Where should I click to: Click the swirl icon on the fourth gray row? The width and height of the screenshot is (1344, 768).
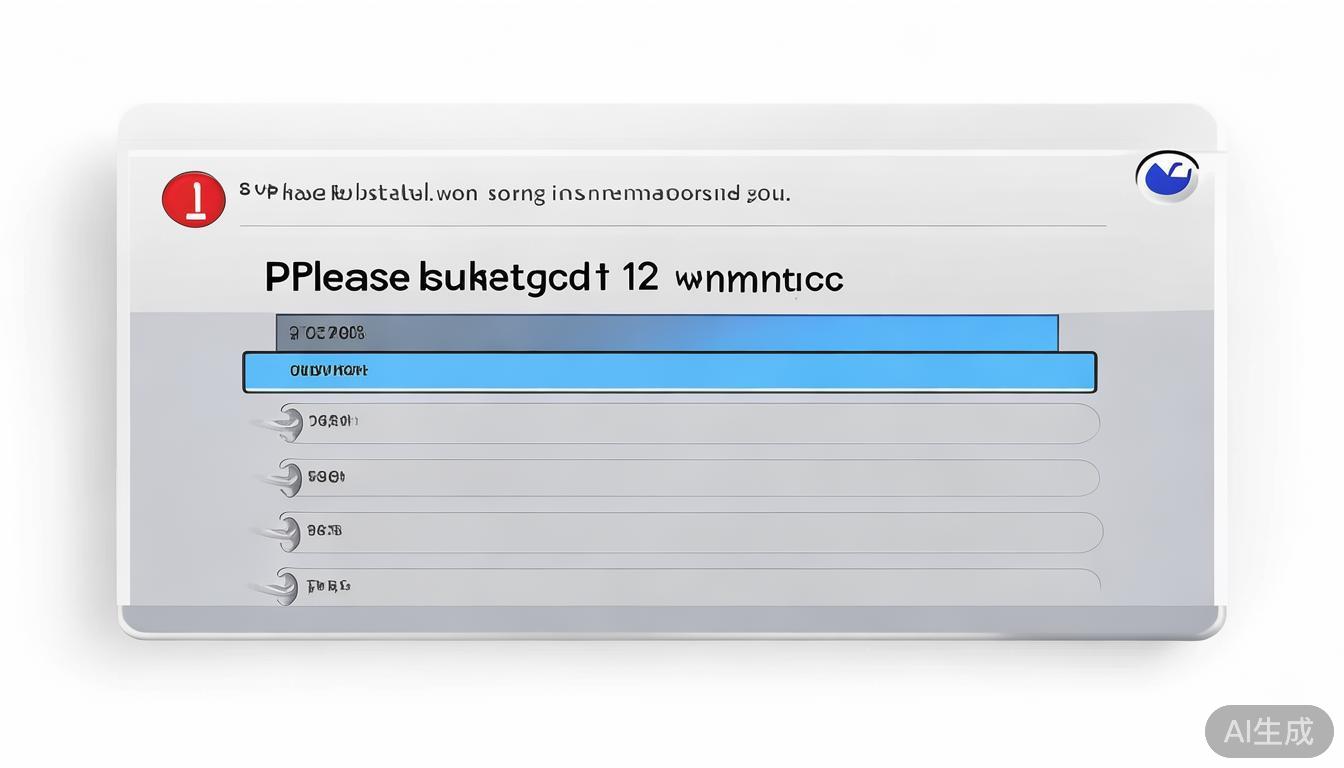tap(287, 586)
